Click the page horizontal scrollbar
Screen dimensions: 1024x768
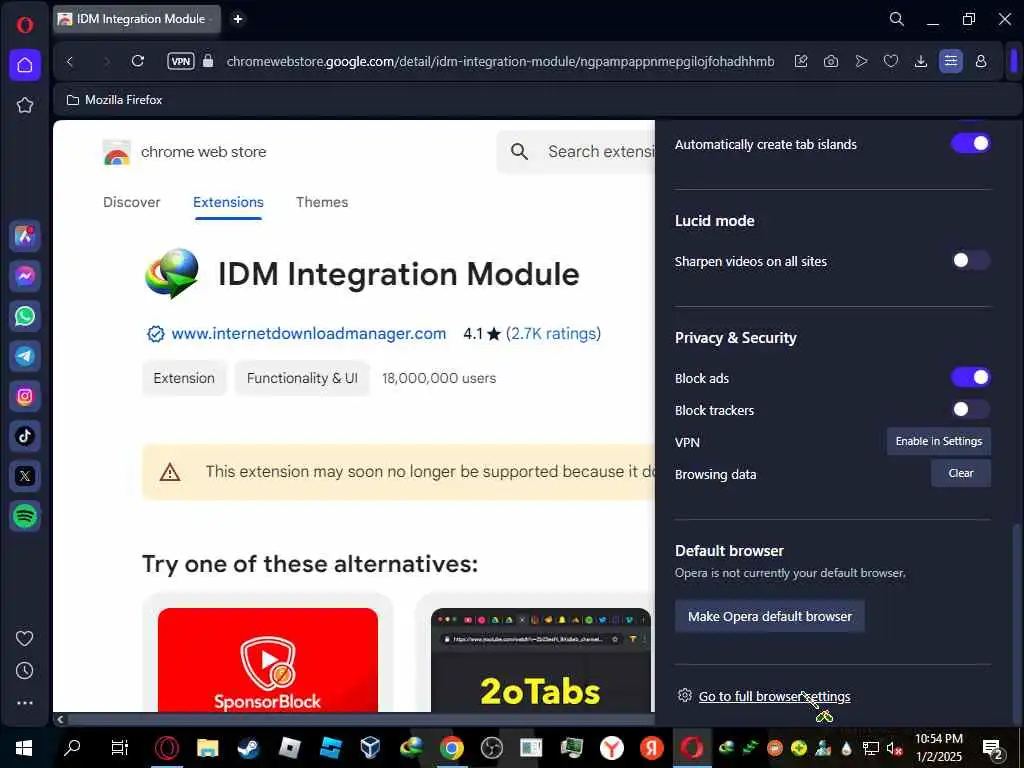click(361, 720)
